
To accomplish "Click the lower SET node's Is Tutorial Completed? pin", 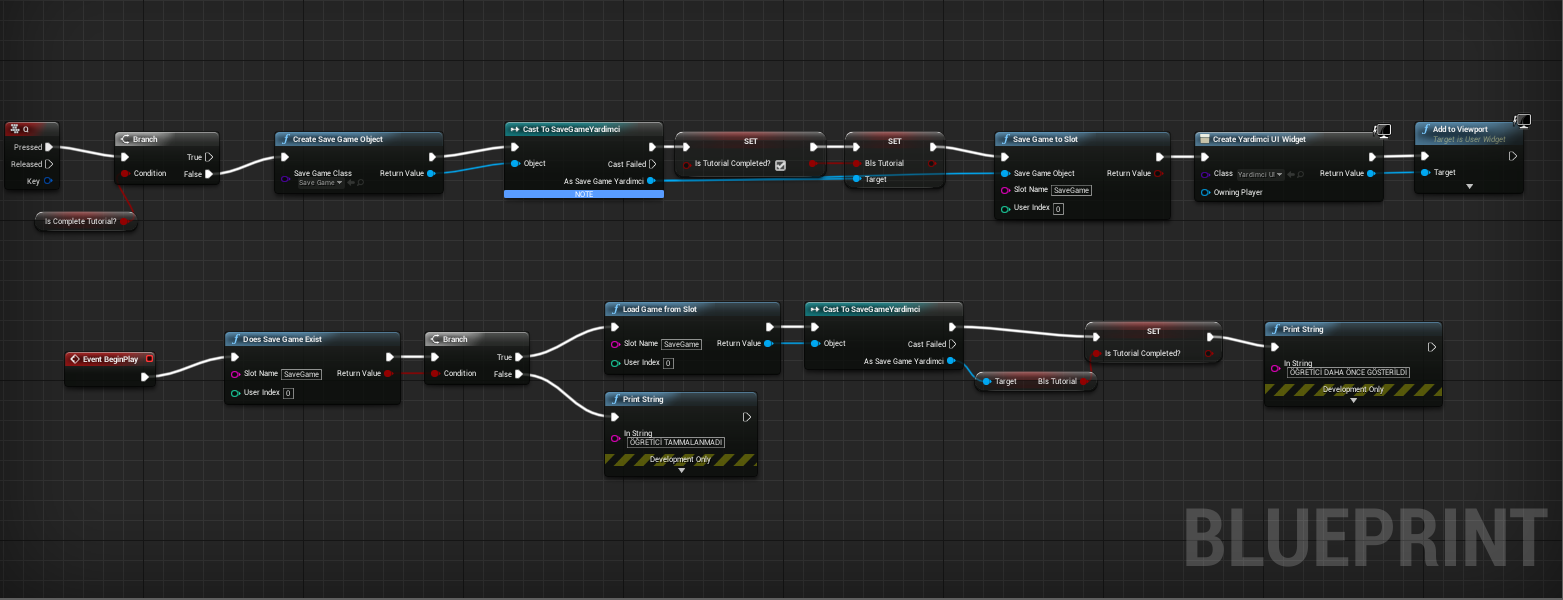I will coord(1096,353).
